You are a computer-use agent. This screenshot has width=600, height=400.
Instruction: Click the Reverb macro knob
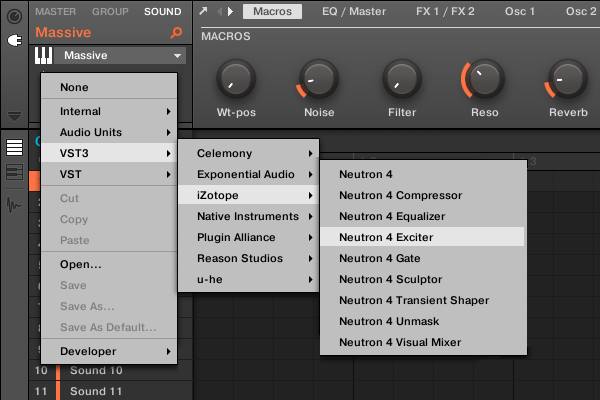click(x=567, y=79)
